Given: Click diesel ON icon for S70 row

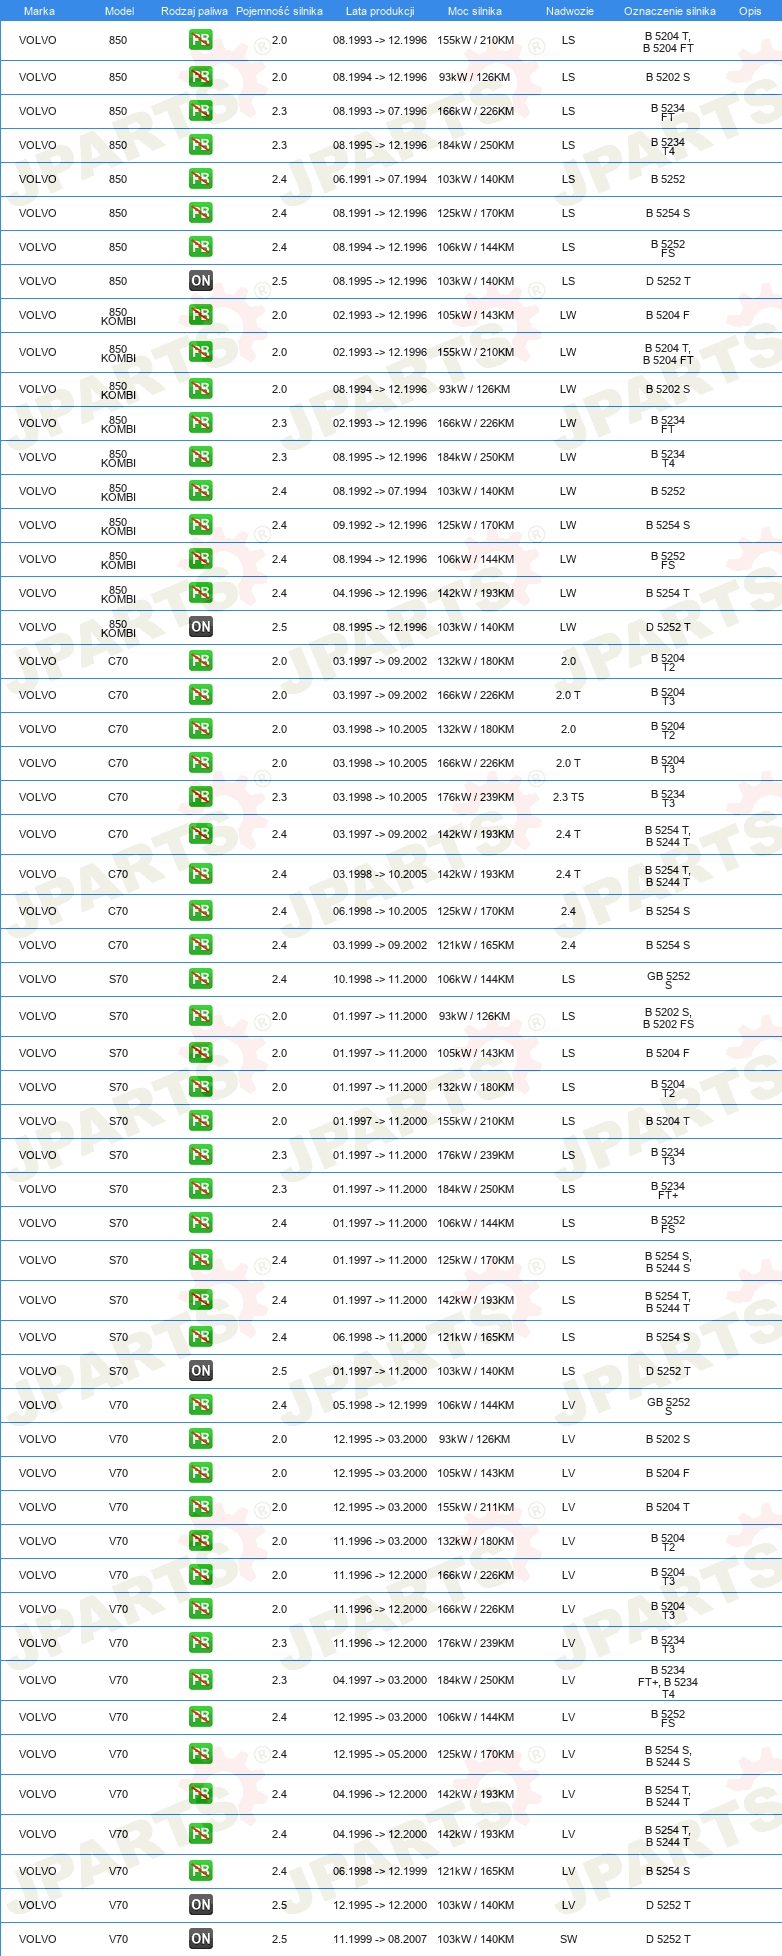Looking at the screenshot, I should 200,1371.
